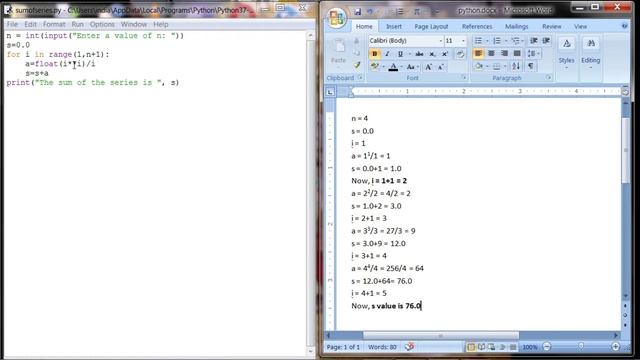640x360 pixels.
Task: Shrink font size with smaller A icon
Action: tap(441, 67)
